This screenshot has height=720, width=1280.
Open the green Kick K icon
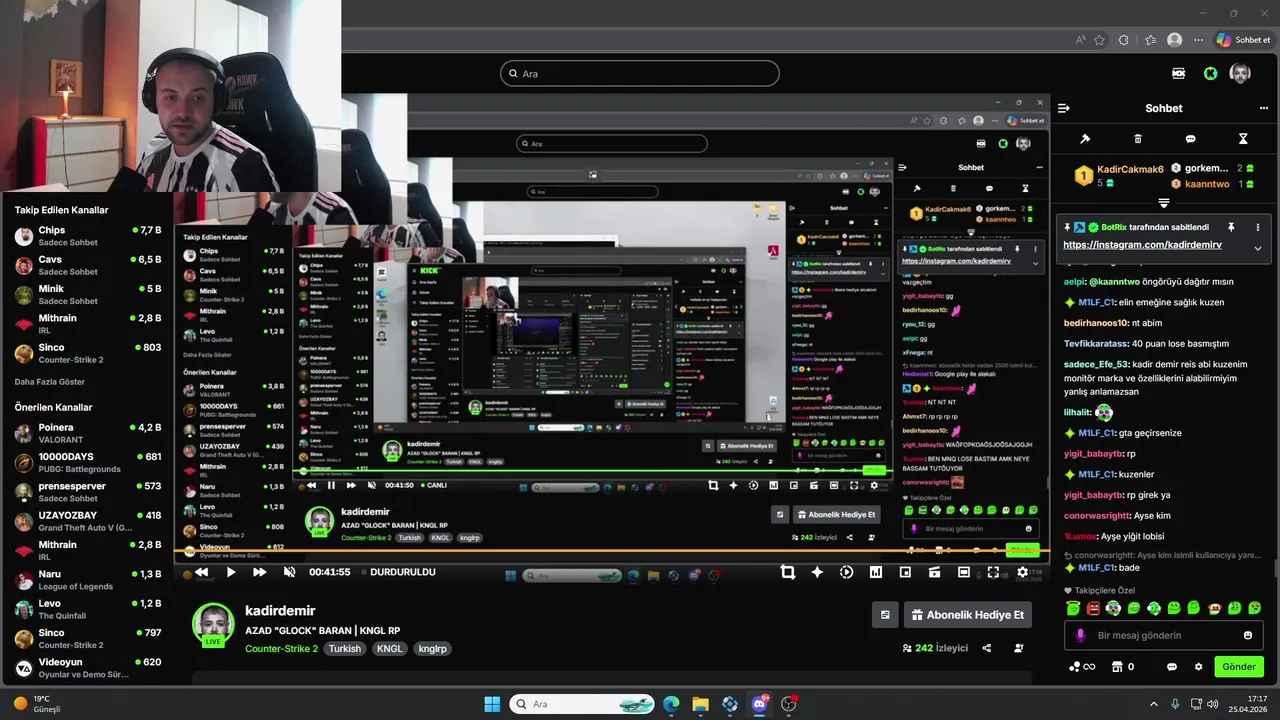(x=1210, y=73)
